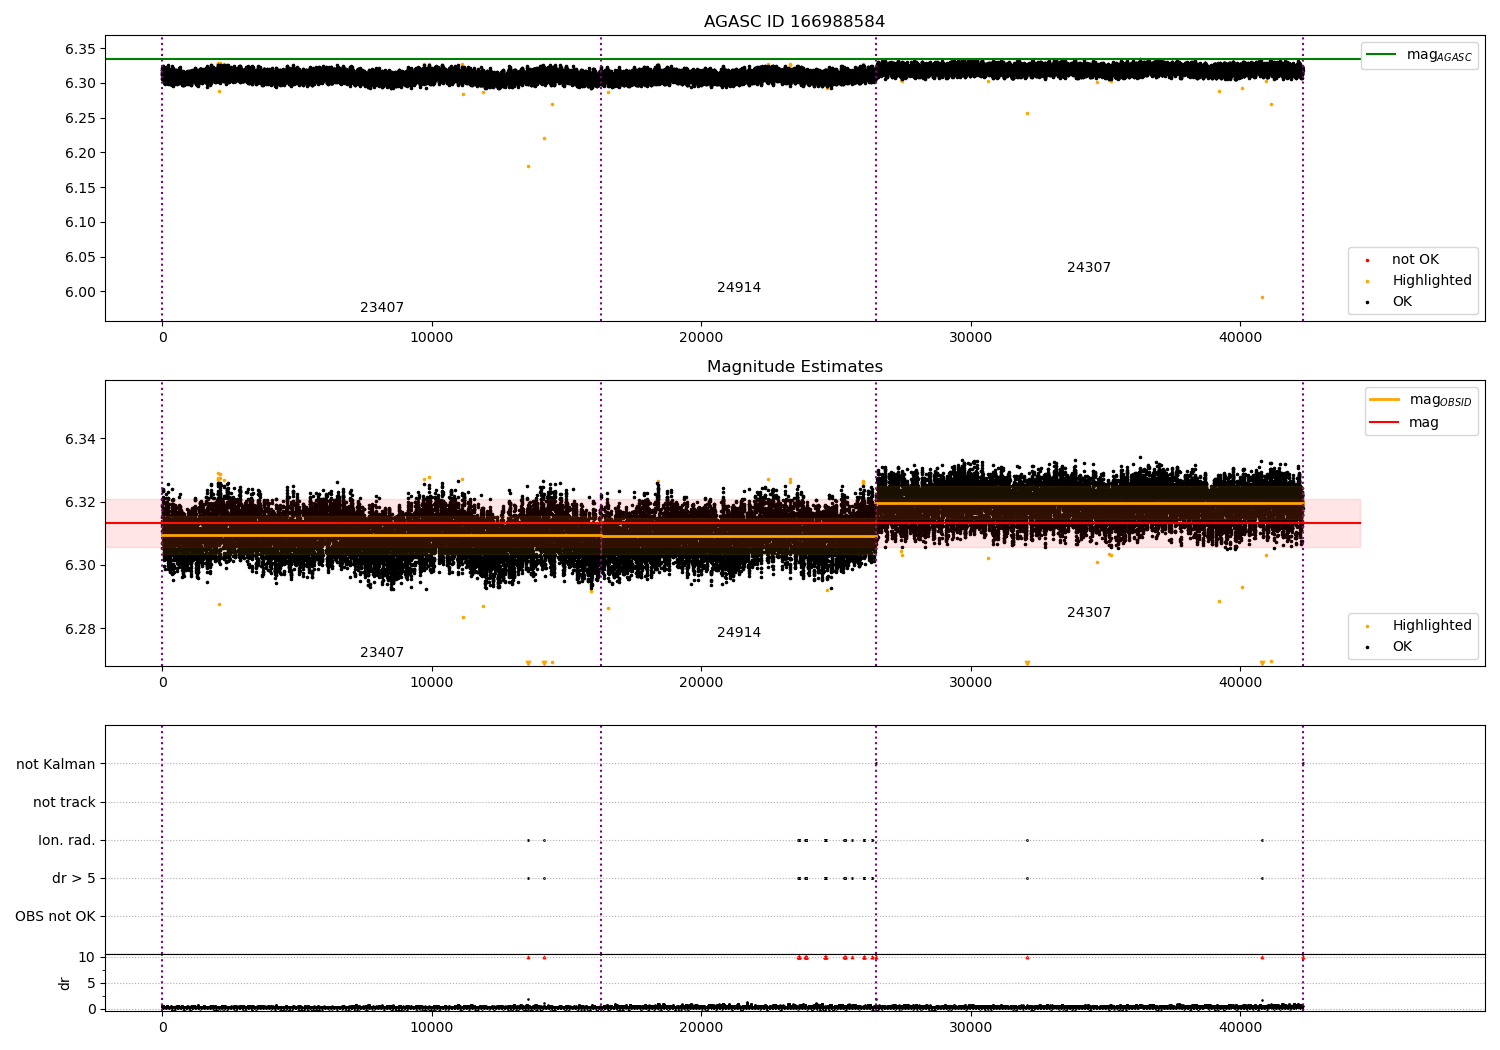Click the 6.10 tick on top plot
The width and height of the screenshot is (1500, 1050).
[x=80, y=223]
